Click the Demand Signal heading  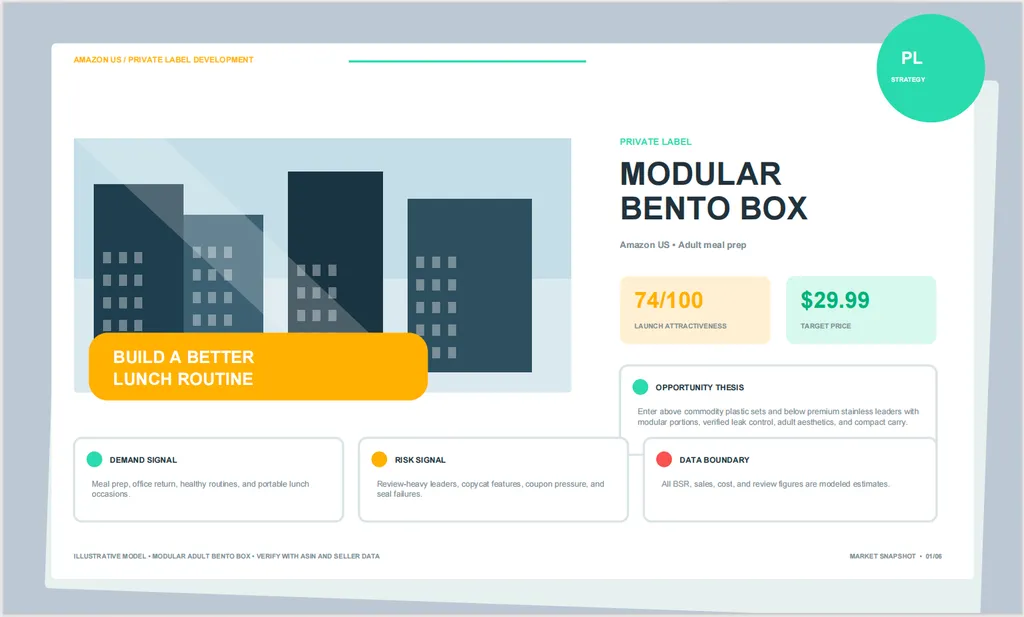[x=143, y=460]
